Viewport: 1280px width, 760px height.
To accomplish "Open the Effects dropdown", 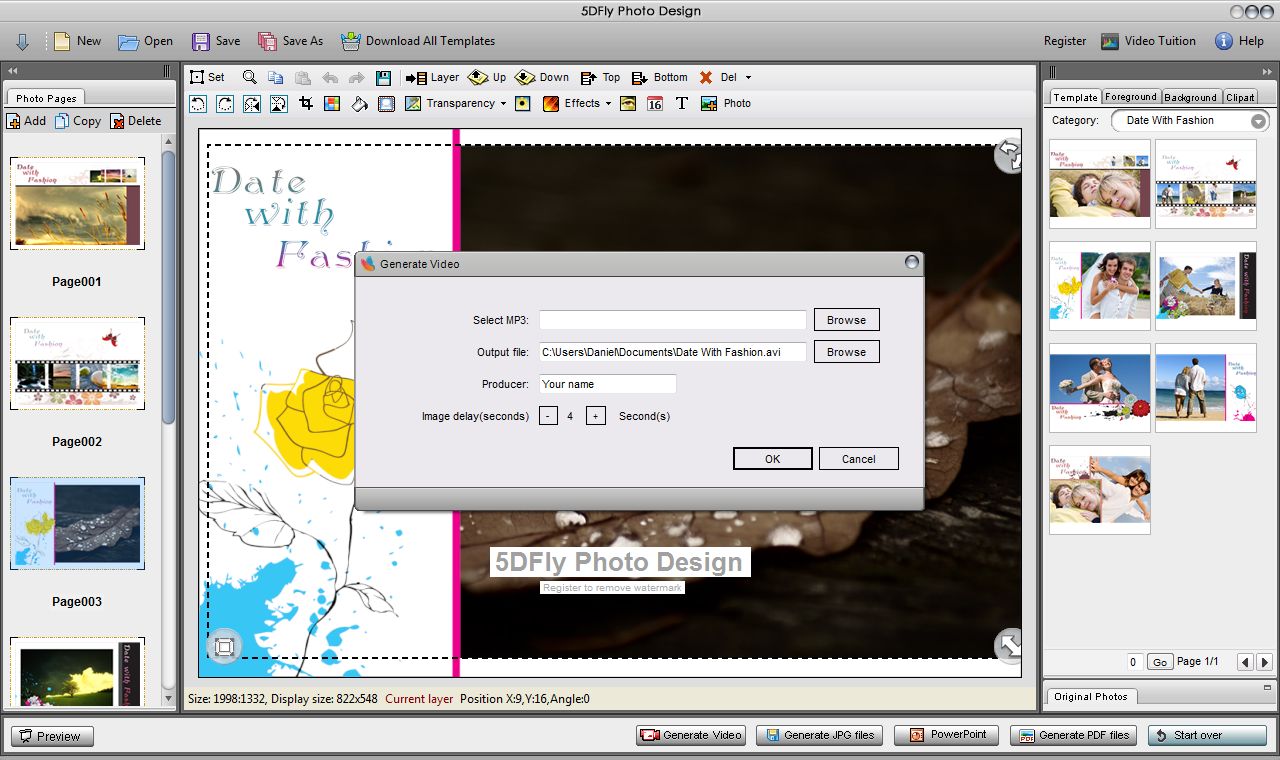I will click(608, 104).
